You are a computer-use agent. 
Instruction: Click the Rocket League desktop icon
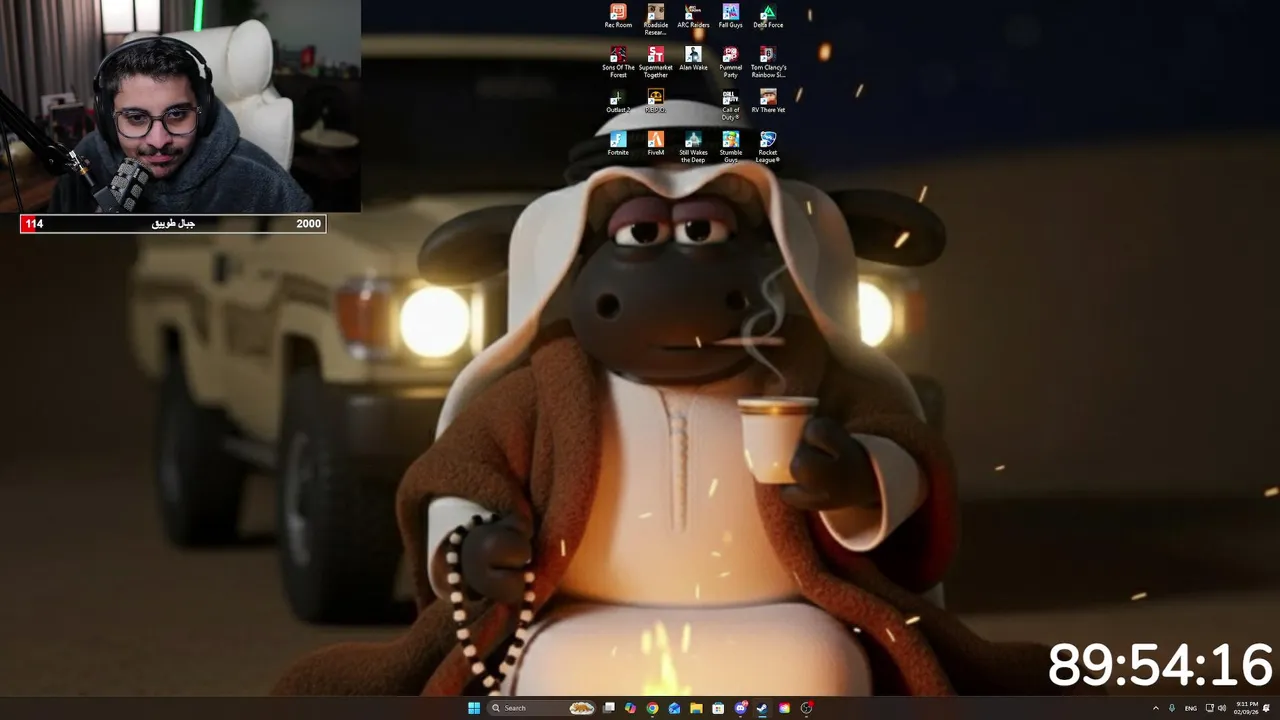tap(768, 147)
